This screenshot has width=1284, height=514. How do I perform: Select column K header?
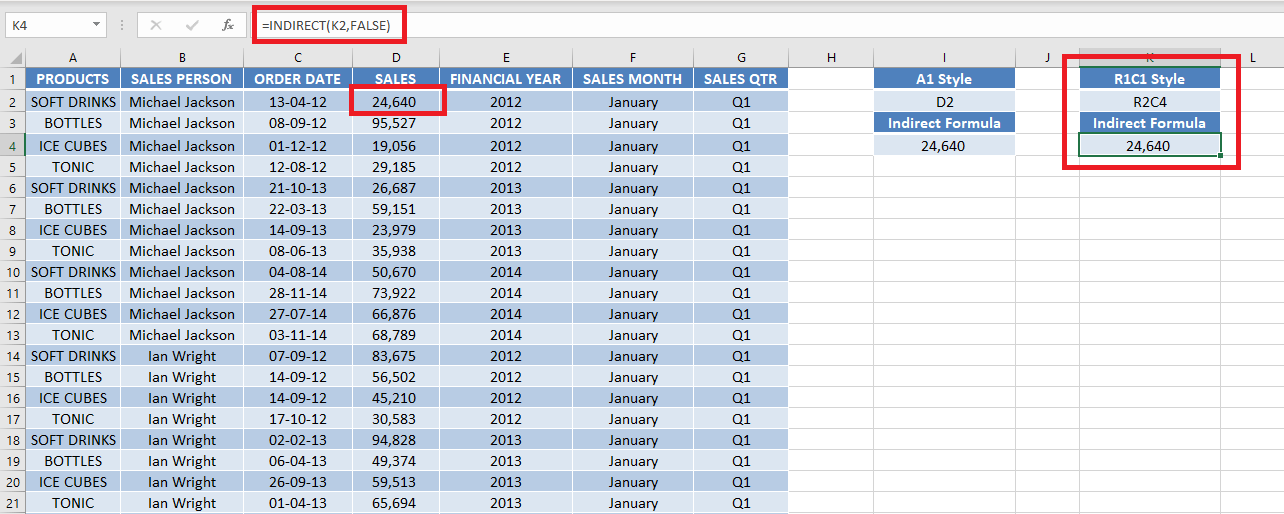[x=1150, y=57]
